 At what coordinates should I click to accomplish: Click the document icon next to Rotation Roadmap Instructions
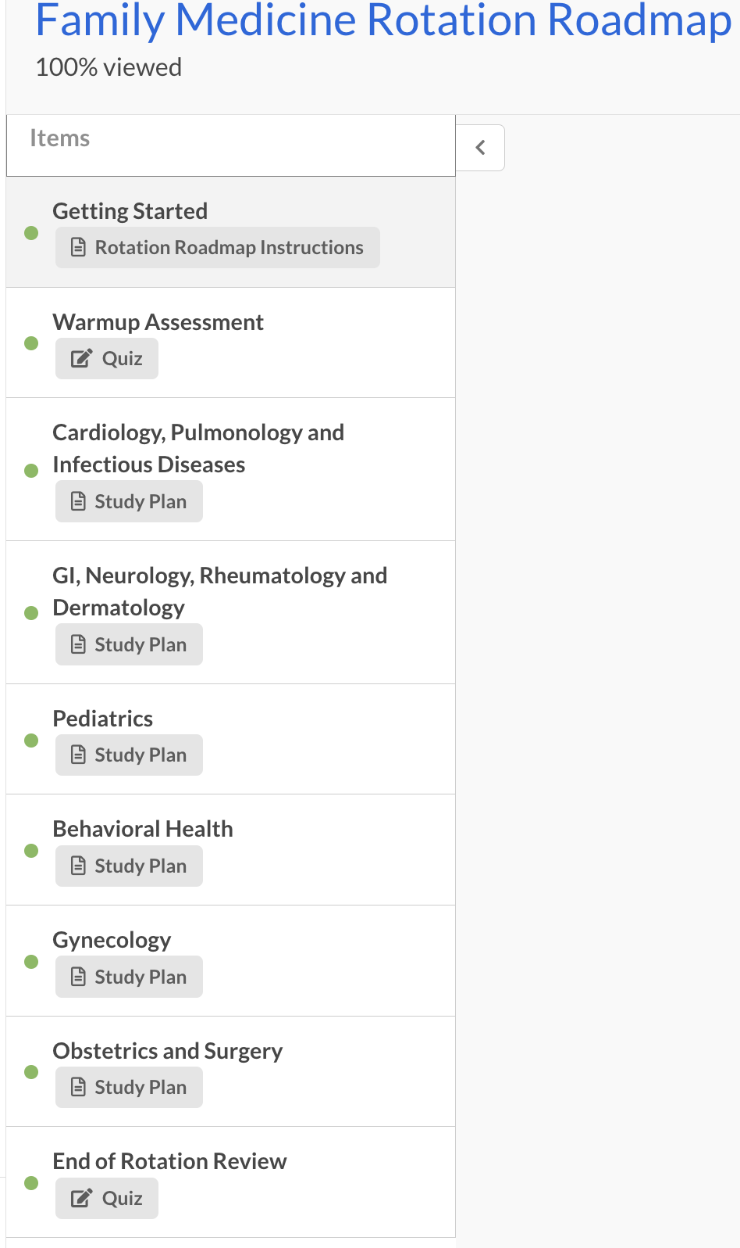pos(78,247)
